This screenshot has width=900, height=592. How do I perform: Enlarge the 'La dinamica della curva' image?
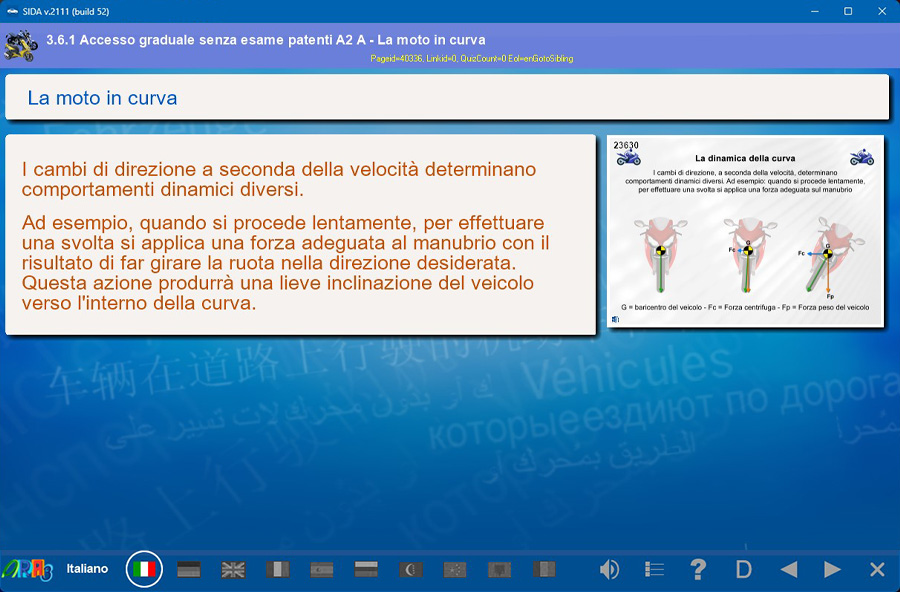[745, 230]
